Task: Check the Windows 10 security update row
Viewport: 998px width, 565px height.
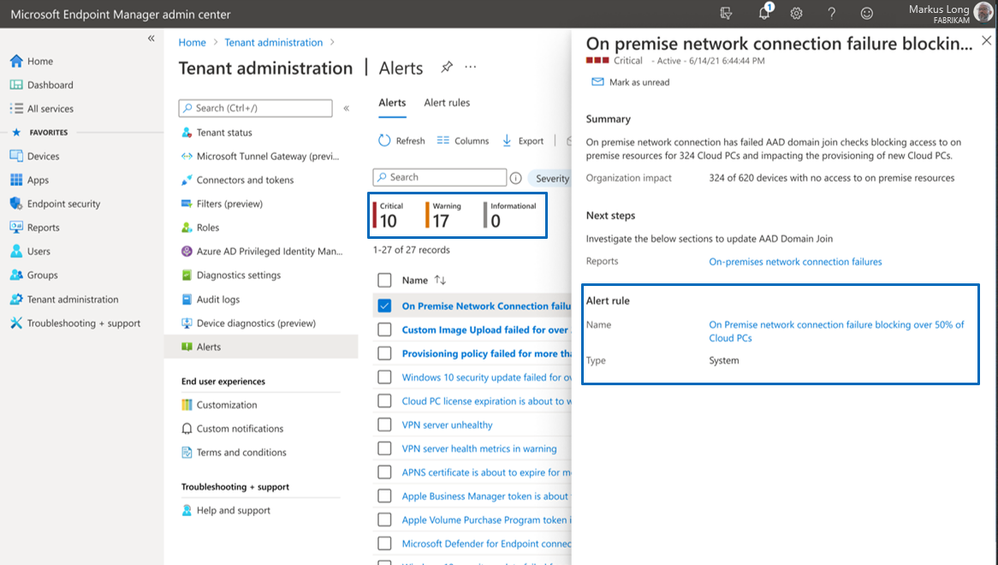Action: point(384,377)
